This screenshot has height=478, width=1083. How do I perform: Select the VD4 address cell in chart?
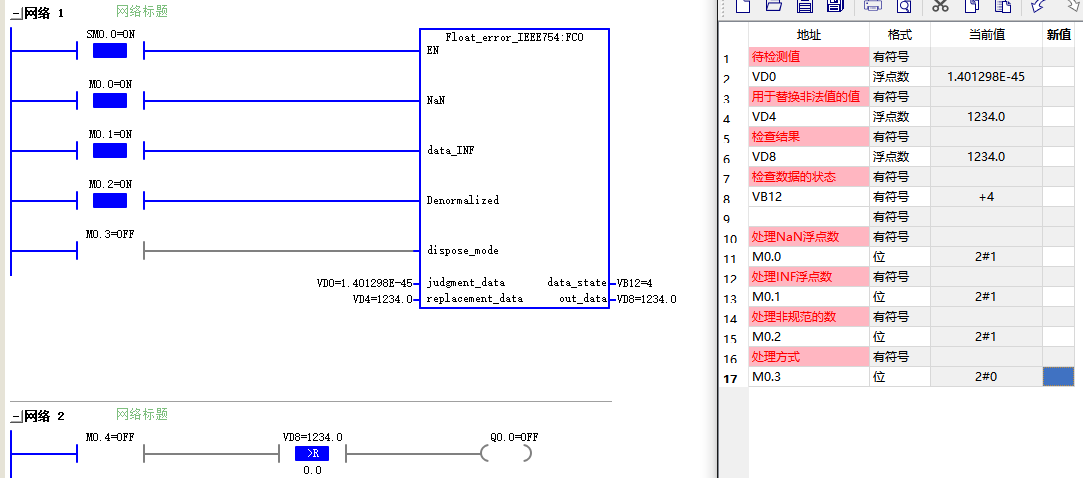(809, 117)
